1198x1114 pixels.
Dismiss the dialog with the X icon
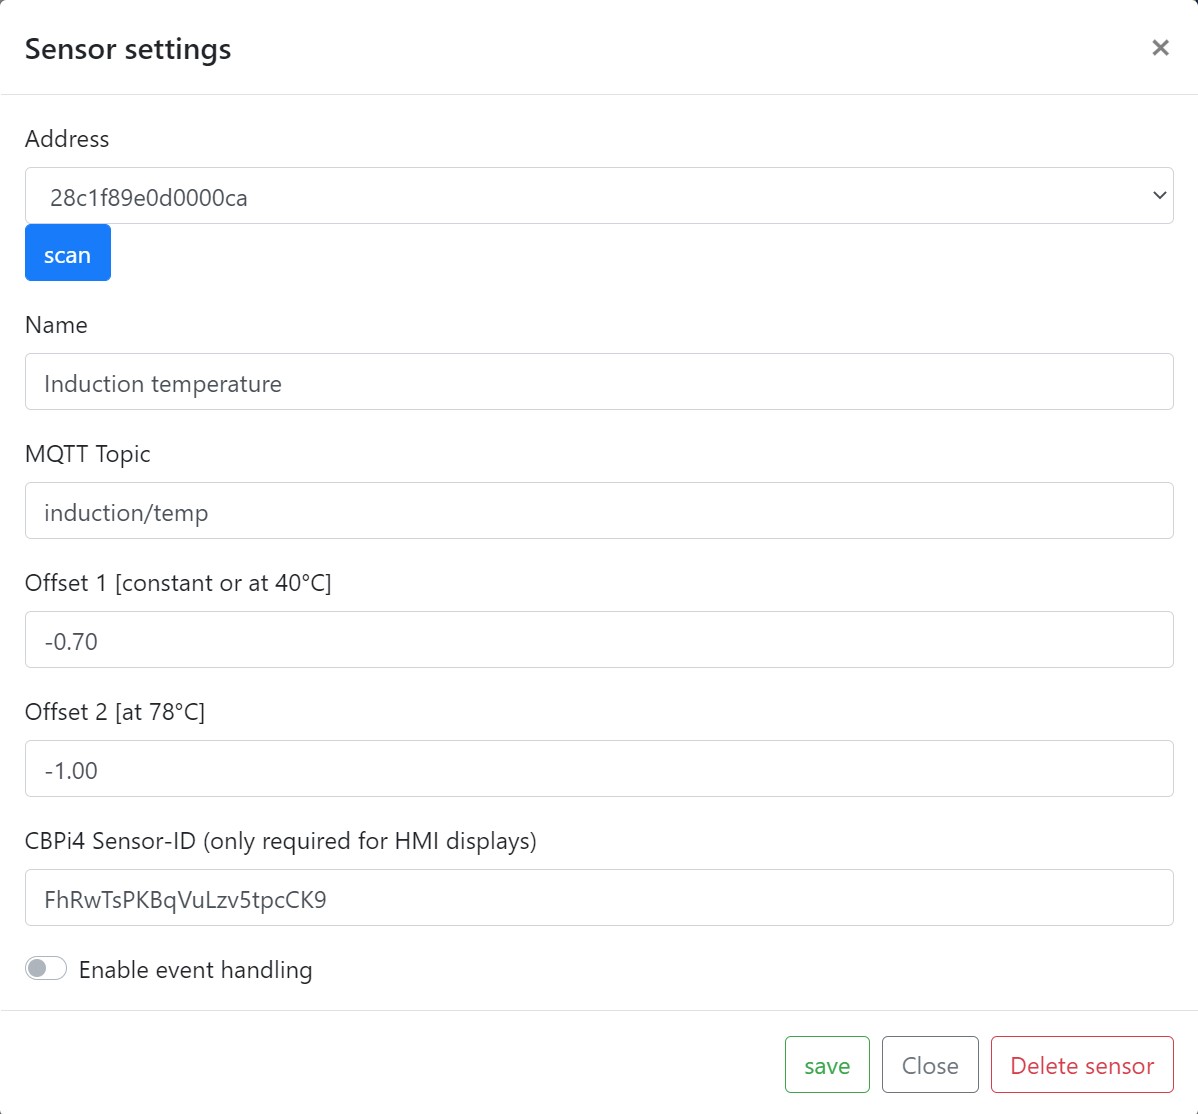(x=1160, y=48)
